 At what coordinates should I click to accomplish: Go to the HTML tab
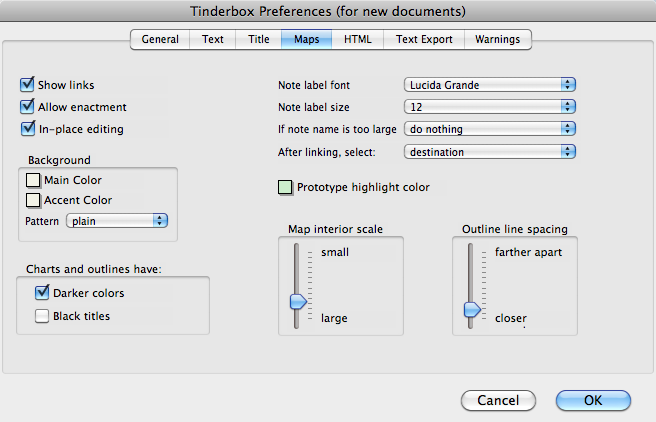(358, 39)
